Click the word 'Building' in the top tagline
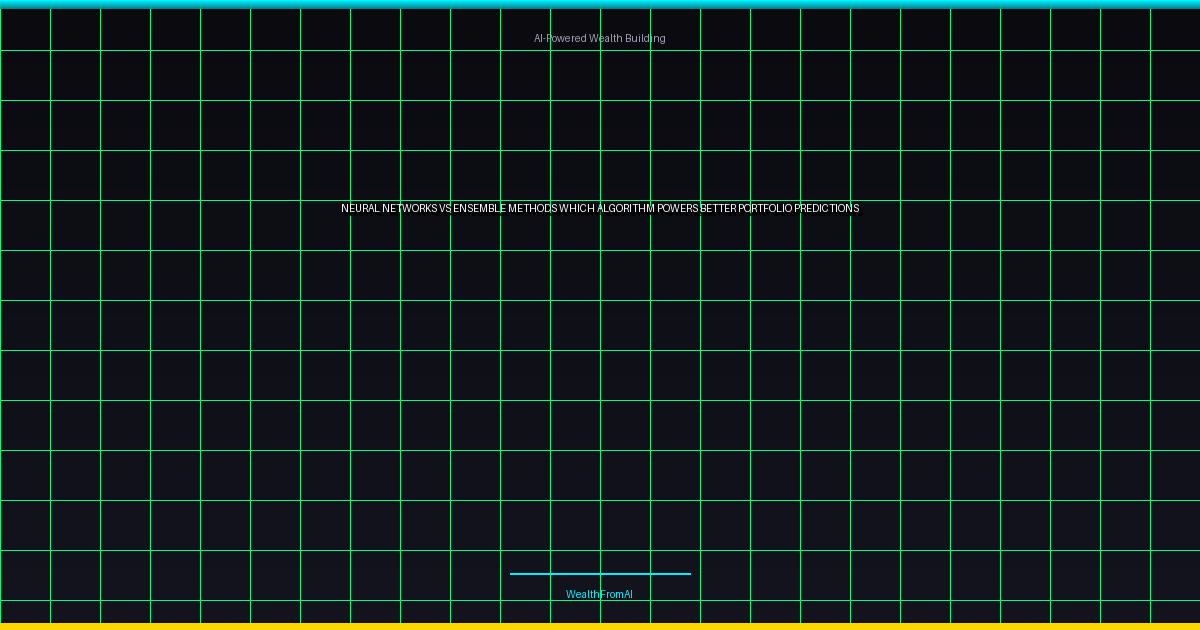This screenshot has height=630, width=1200. (x=645, y=38)
